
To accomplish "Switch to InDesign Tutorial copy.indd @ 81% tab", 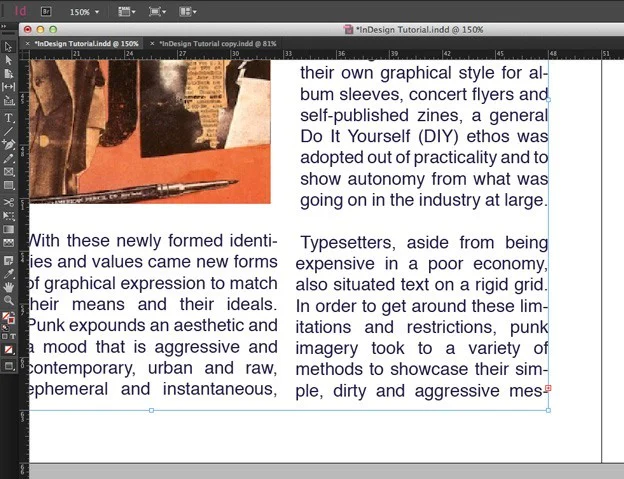I will click(x=218, y=44).
